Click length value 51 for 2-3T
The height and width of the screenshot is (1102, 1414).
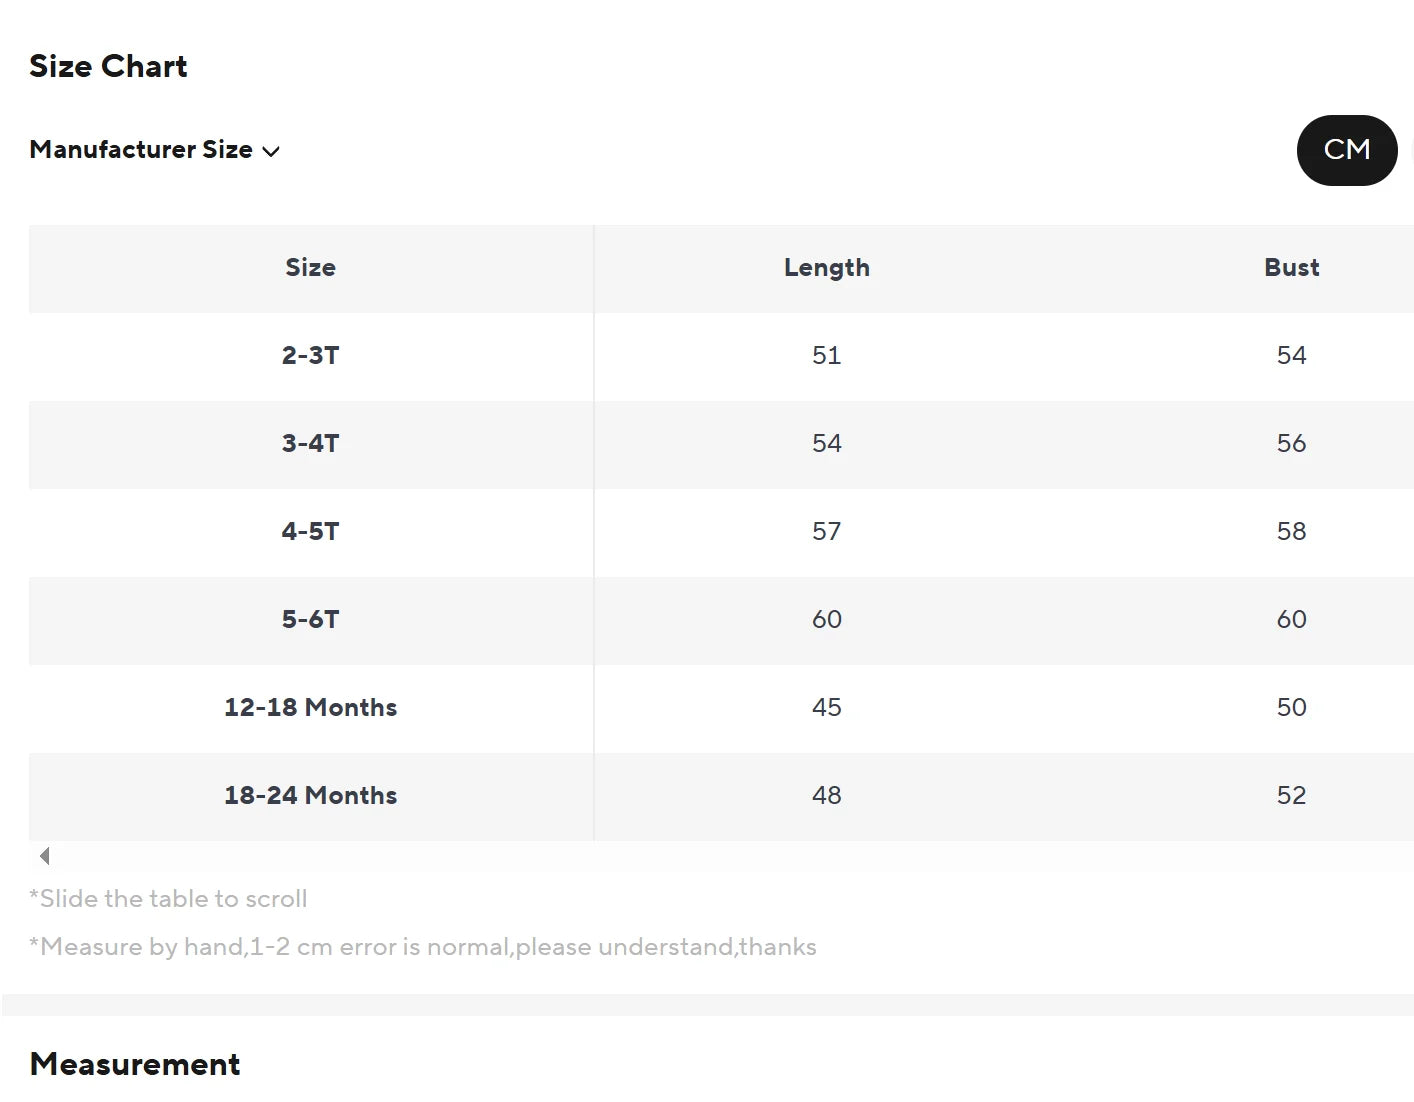827,356
